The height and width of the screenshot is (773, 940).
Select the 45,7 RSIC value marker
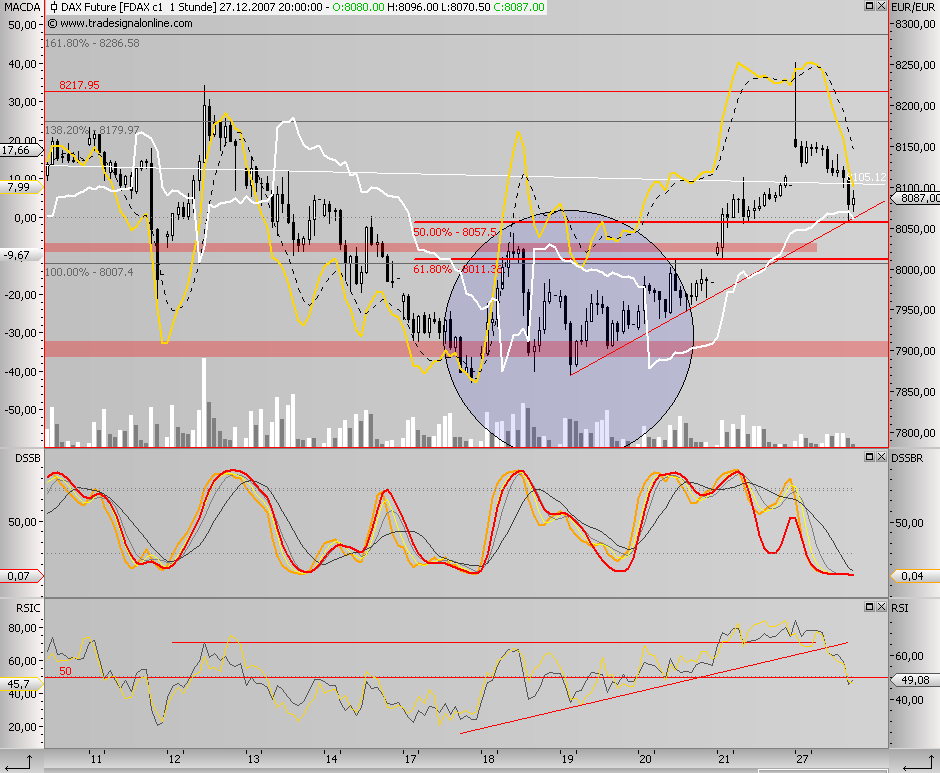(20, 684)
